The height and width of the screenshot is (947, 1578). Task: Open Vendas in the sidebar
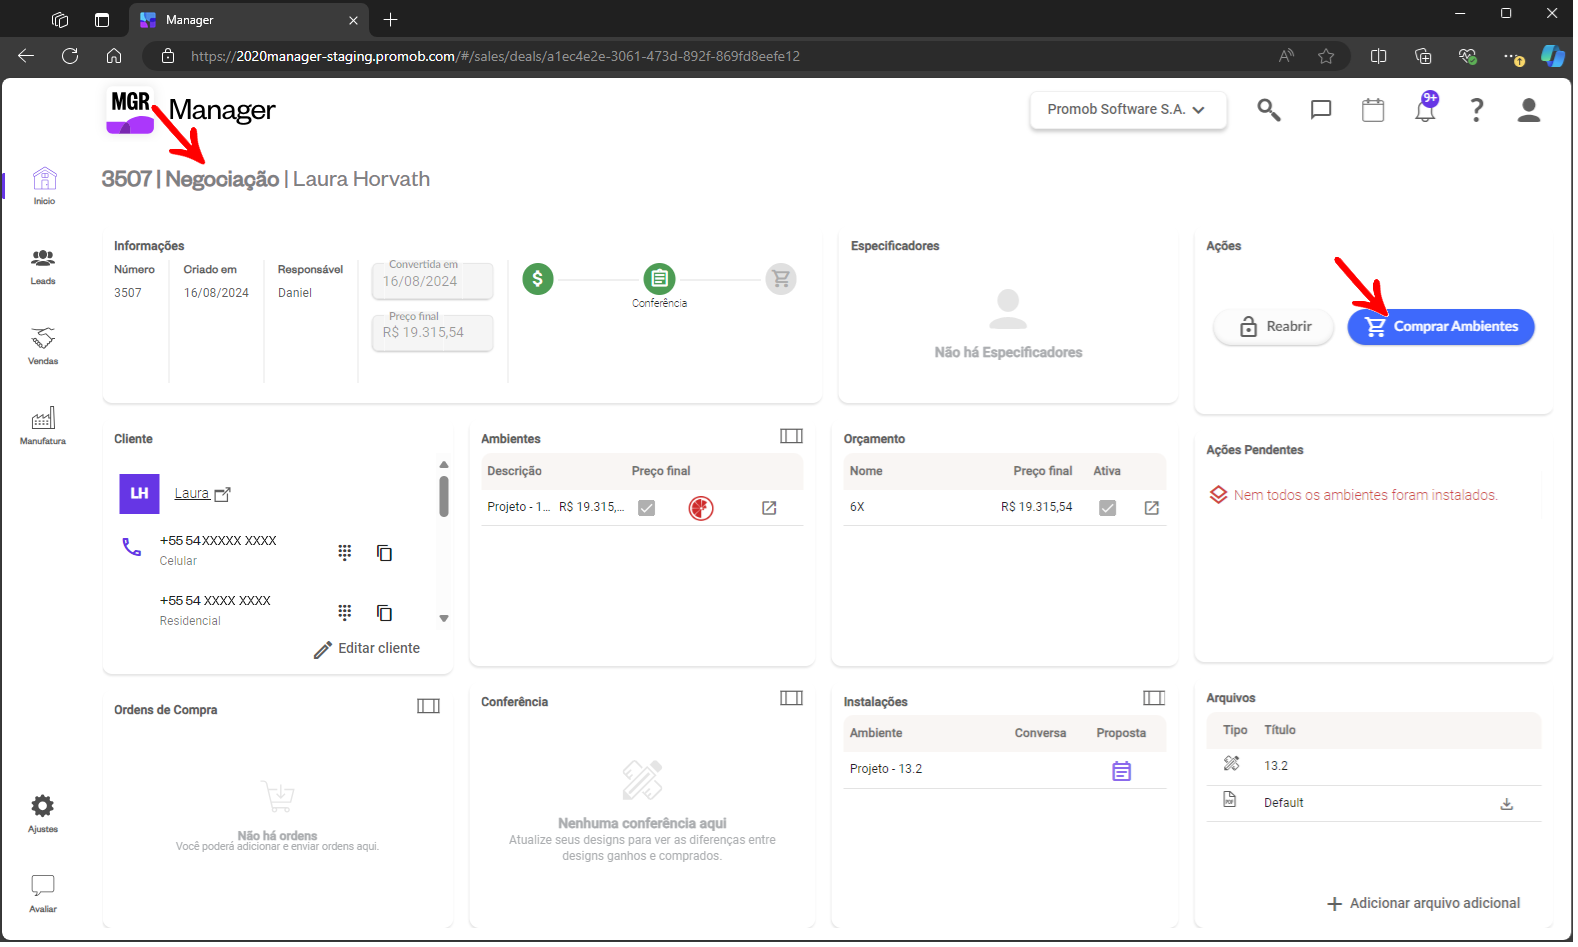pos(43,346)
